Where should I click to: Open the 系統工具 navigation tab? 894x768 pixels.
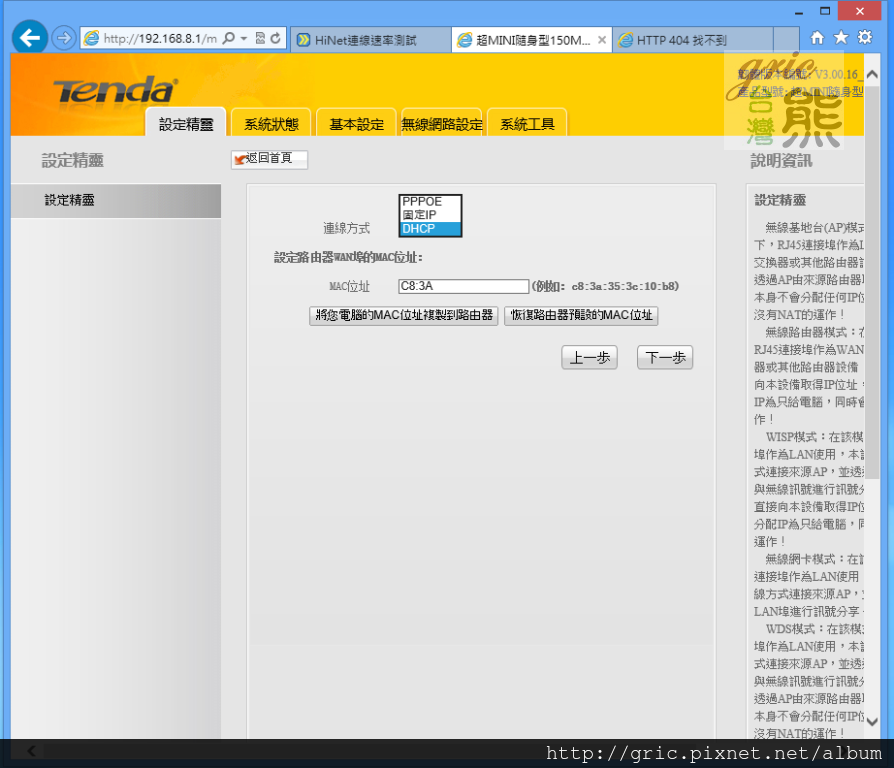[x=527, y=123]
